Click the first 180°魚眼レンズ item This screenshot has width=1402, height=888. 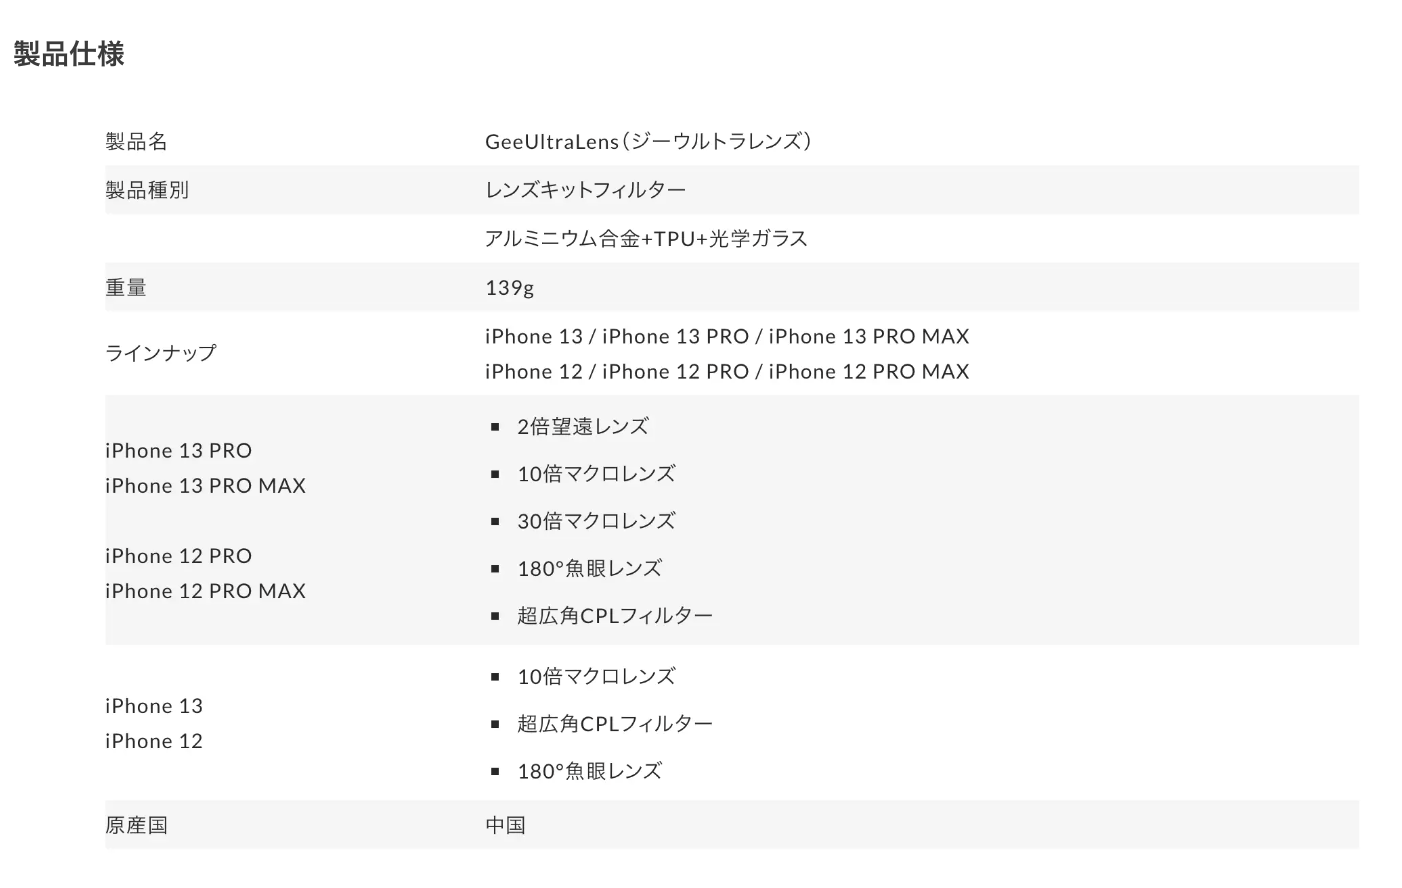click(x=590, y=569)
